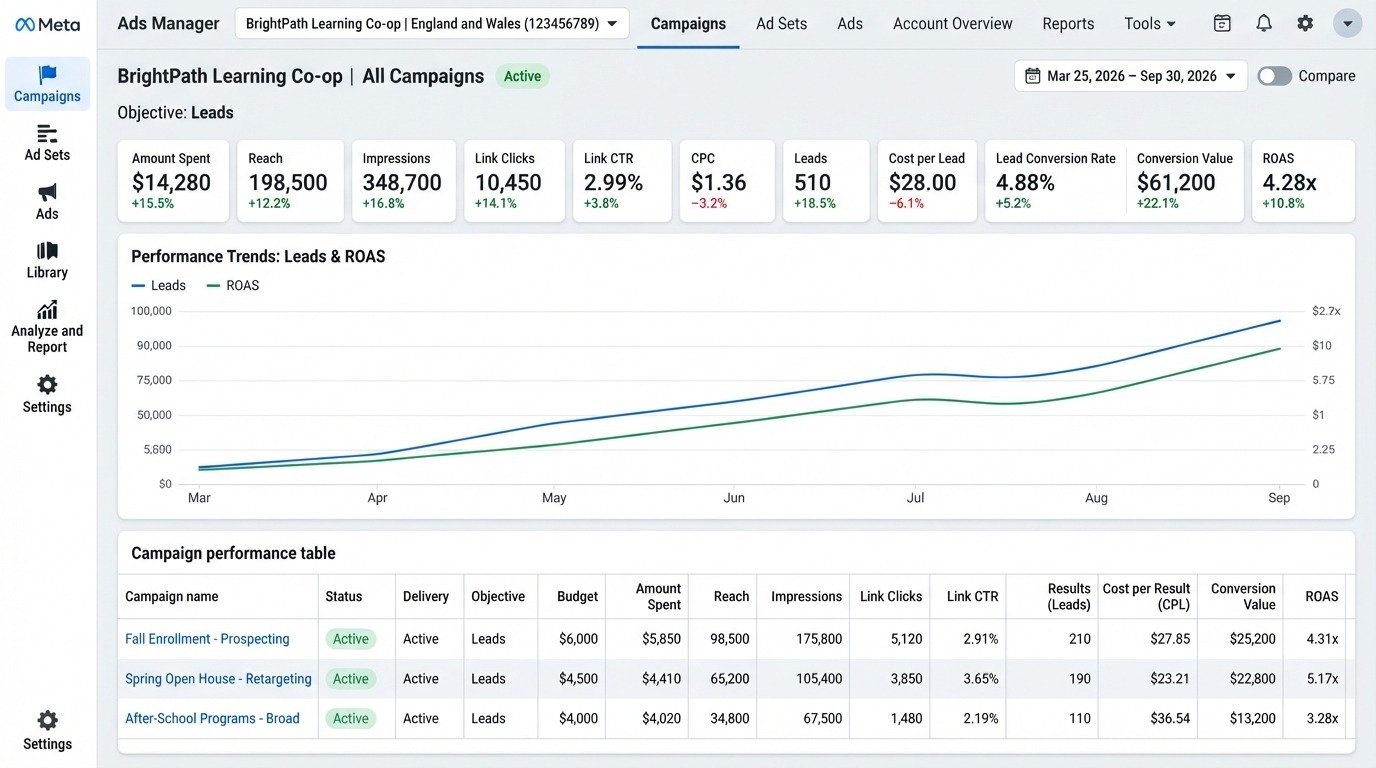
Task: Select the Ads tab in top navigation
Action: point(850,23)
